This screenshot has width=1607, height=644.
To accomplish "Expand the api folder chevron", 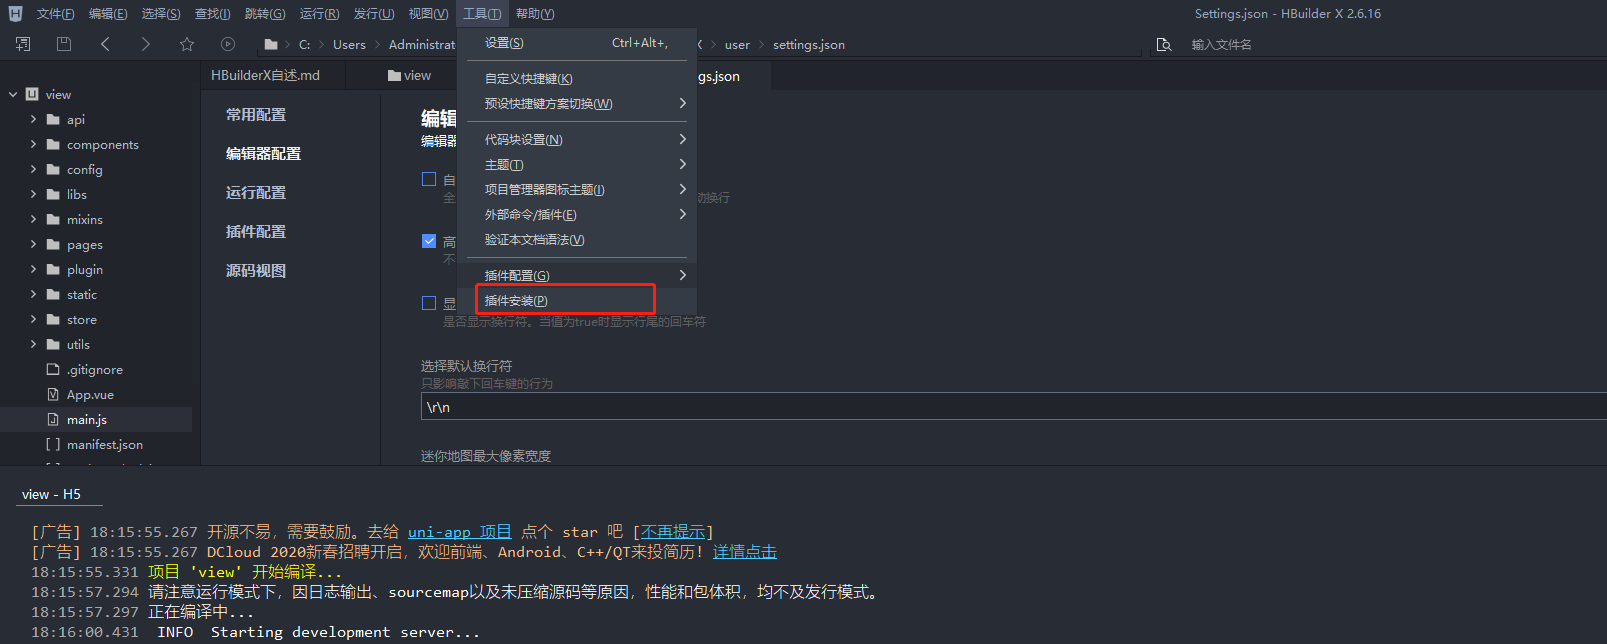I will (x=33, y=119).
